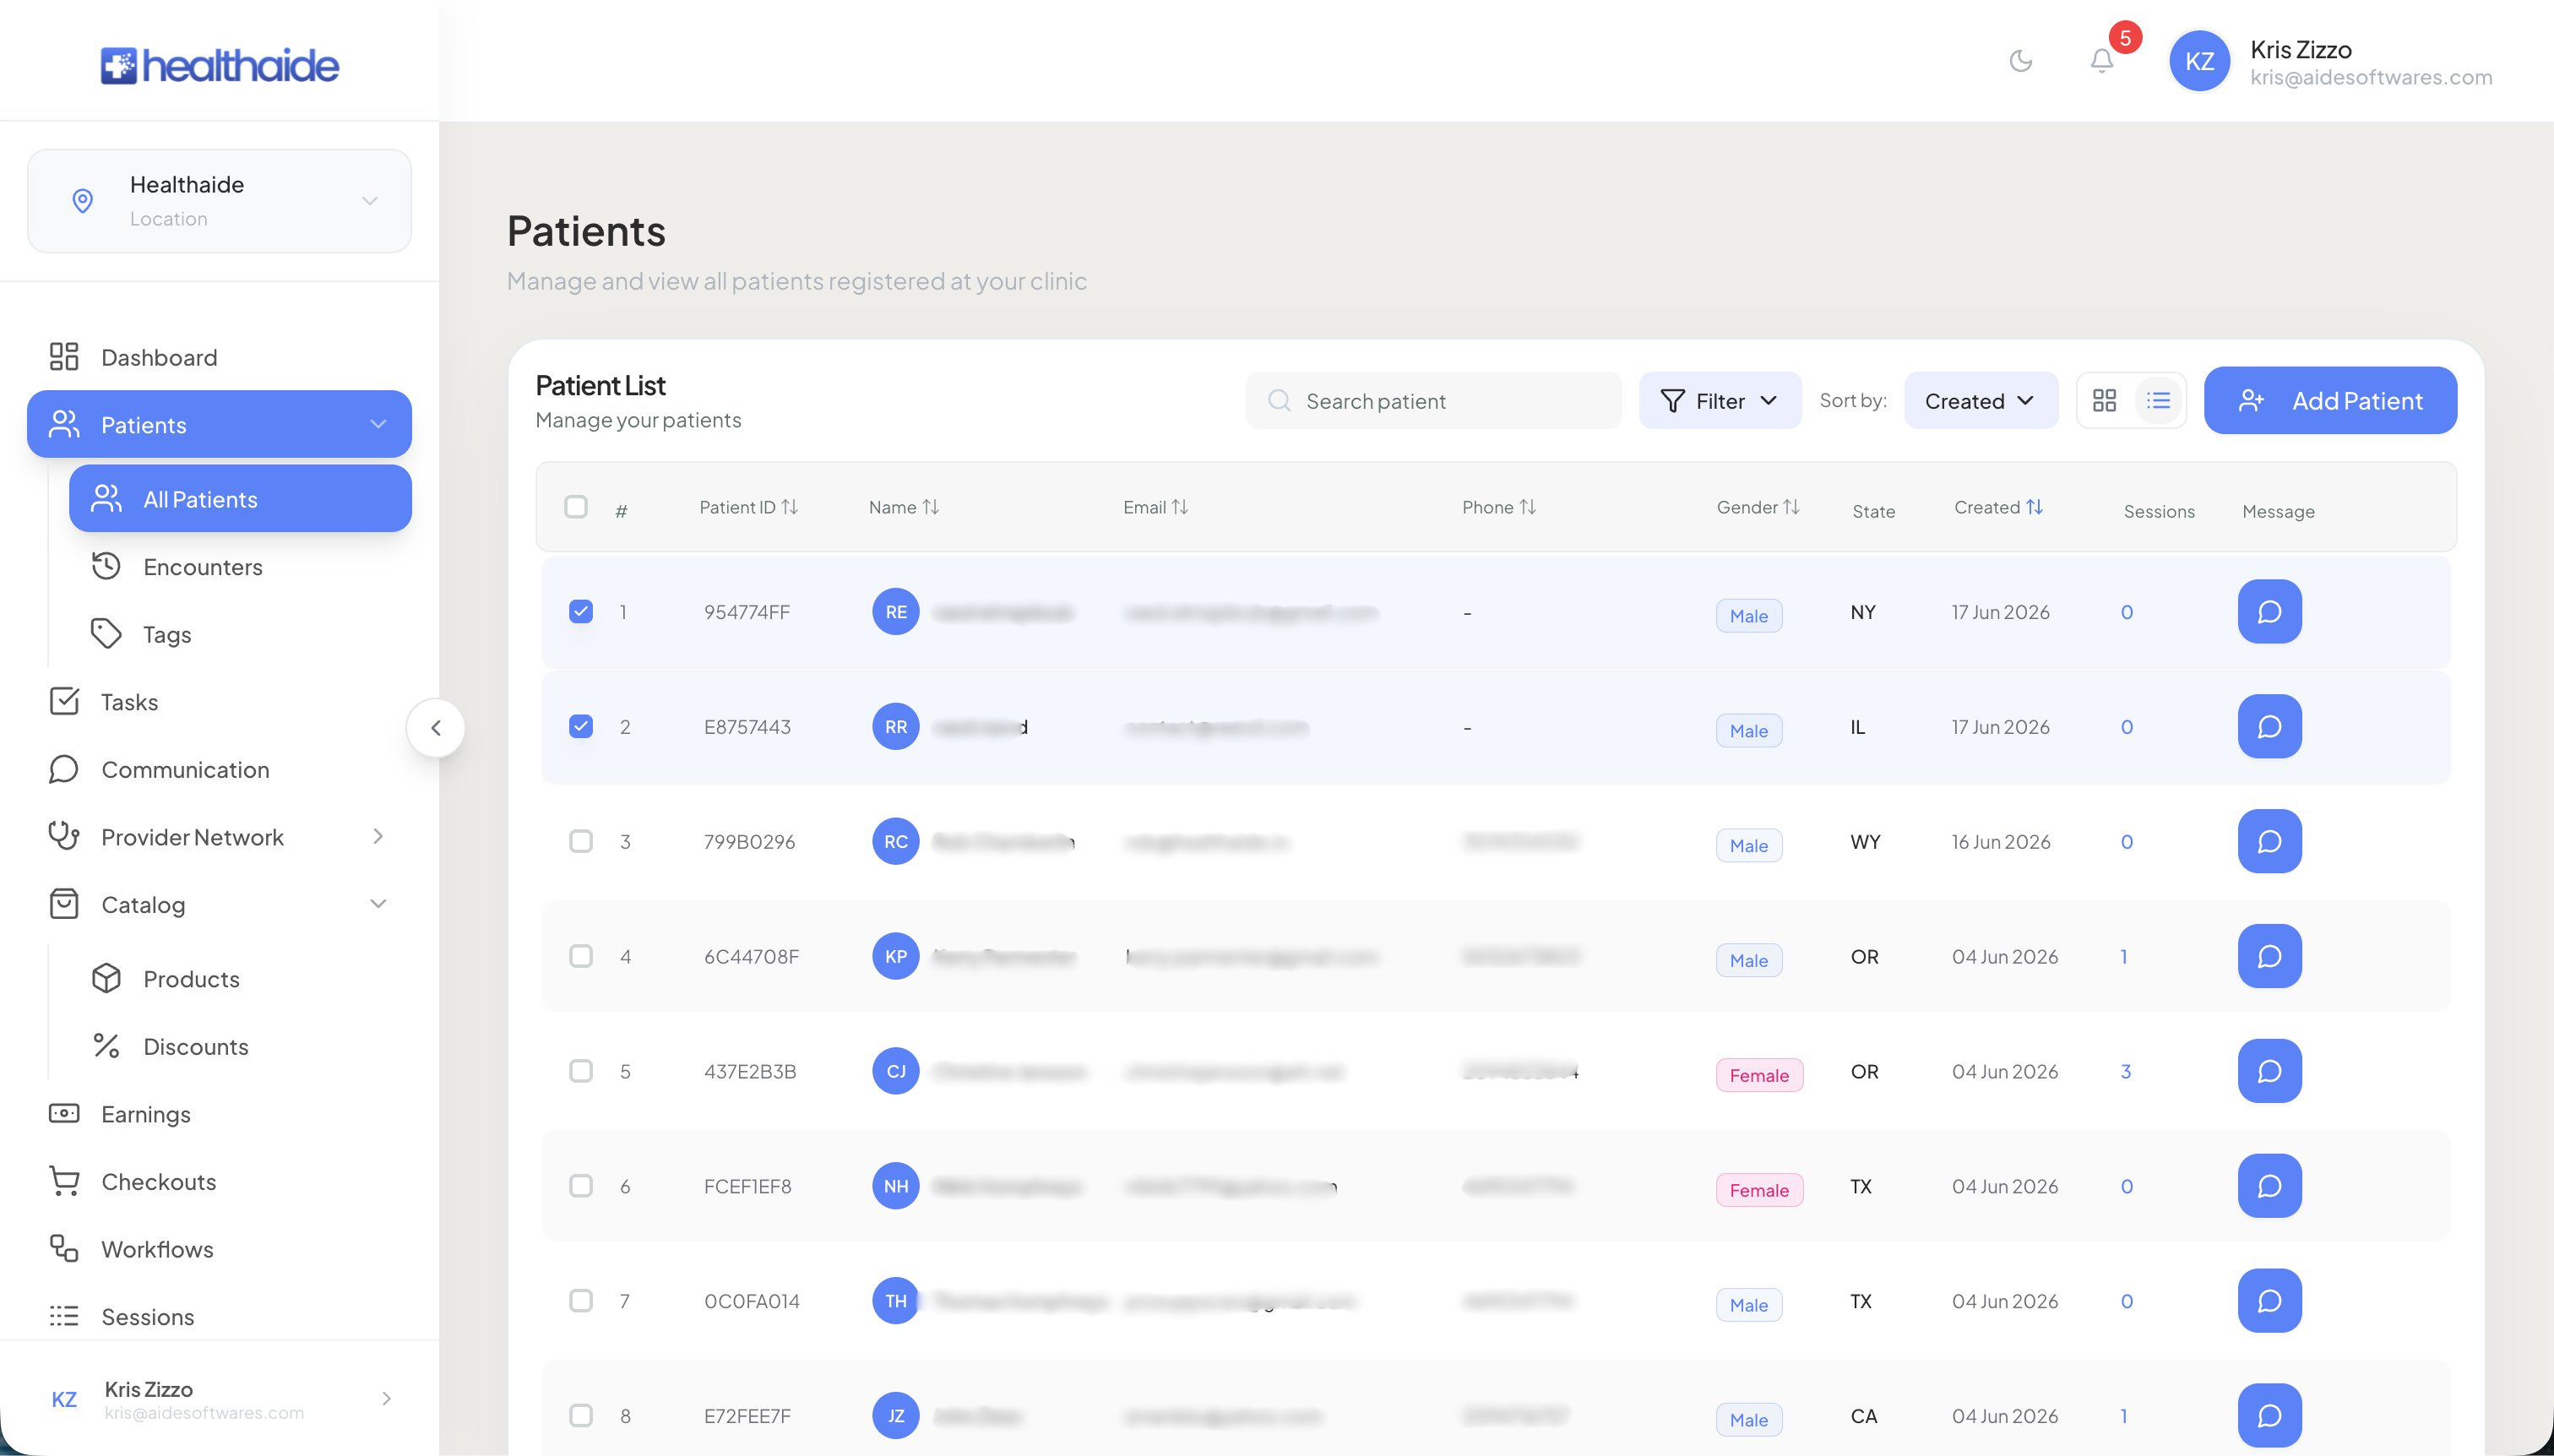This screenshot has height=1456, width=2554.
Task: Expand Kris Zizzo sidebar profile arrow
Action: 387,1398
